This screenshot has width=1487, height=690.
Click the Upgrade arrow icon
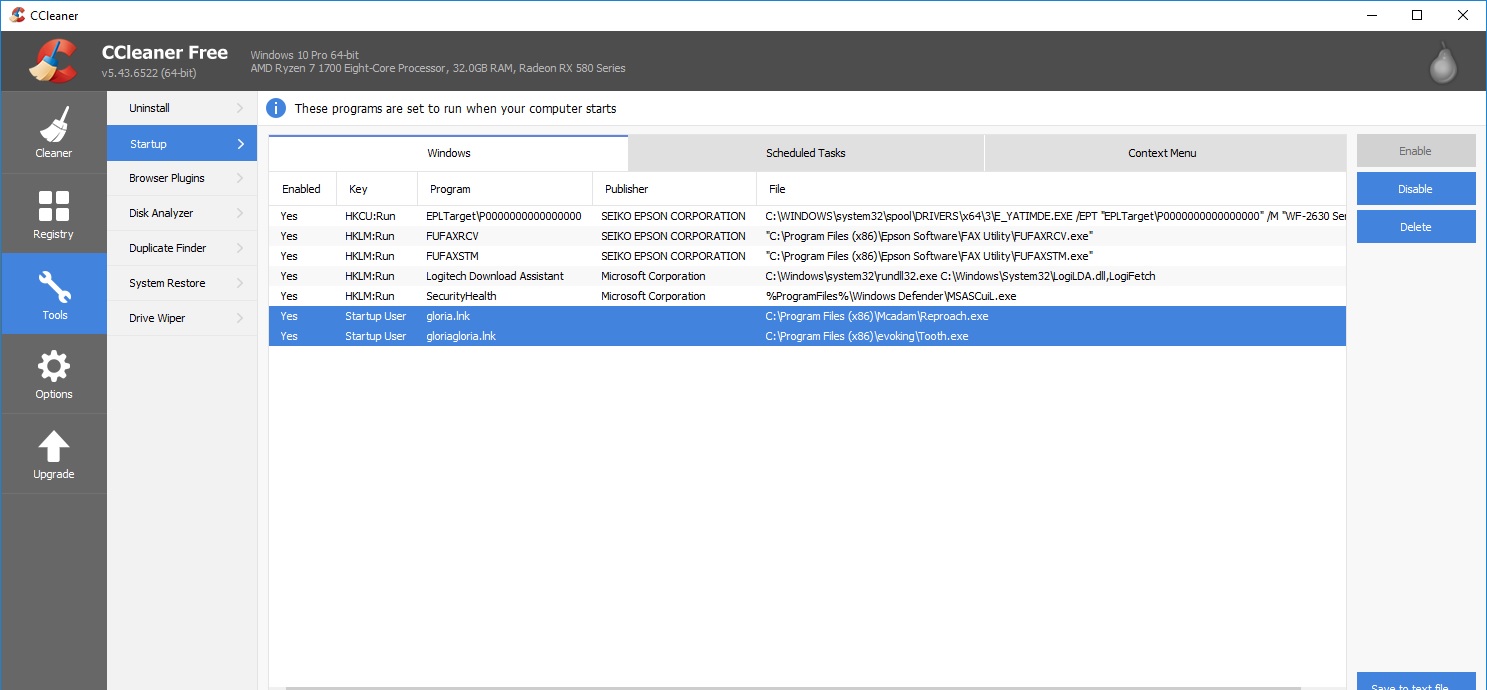coord(54,446)
